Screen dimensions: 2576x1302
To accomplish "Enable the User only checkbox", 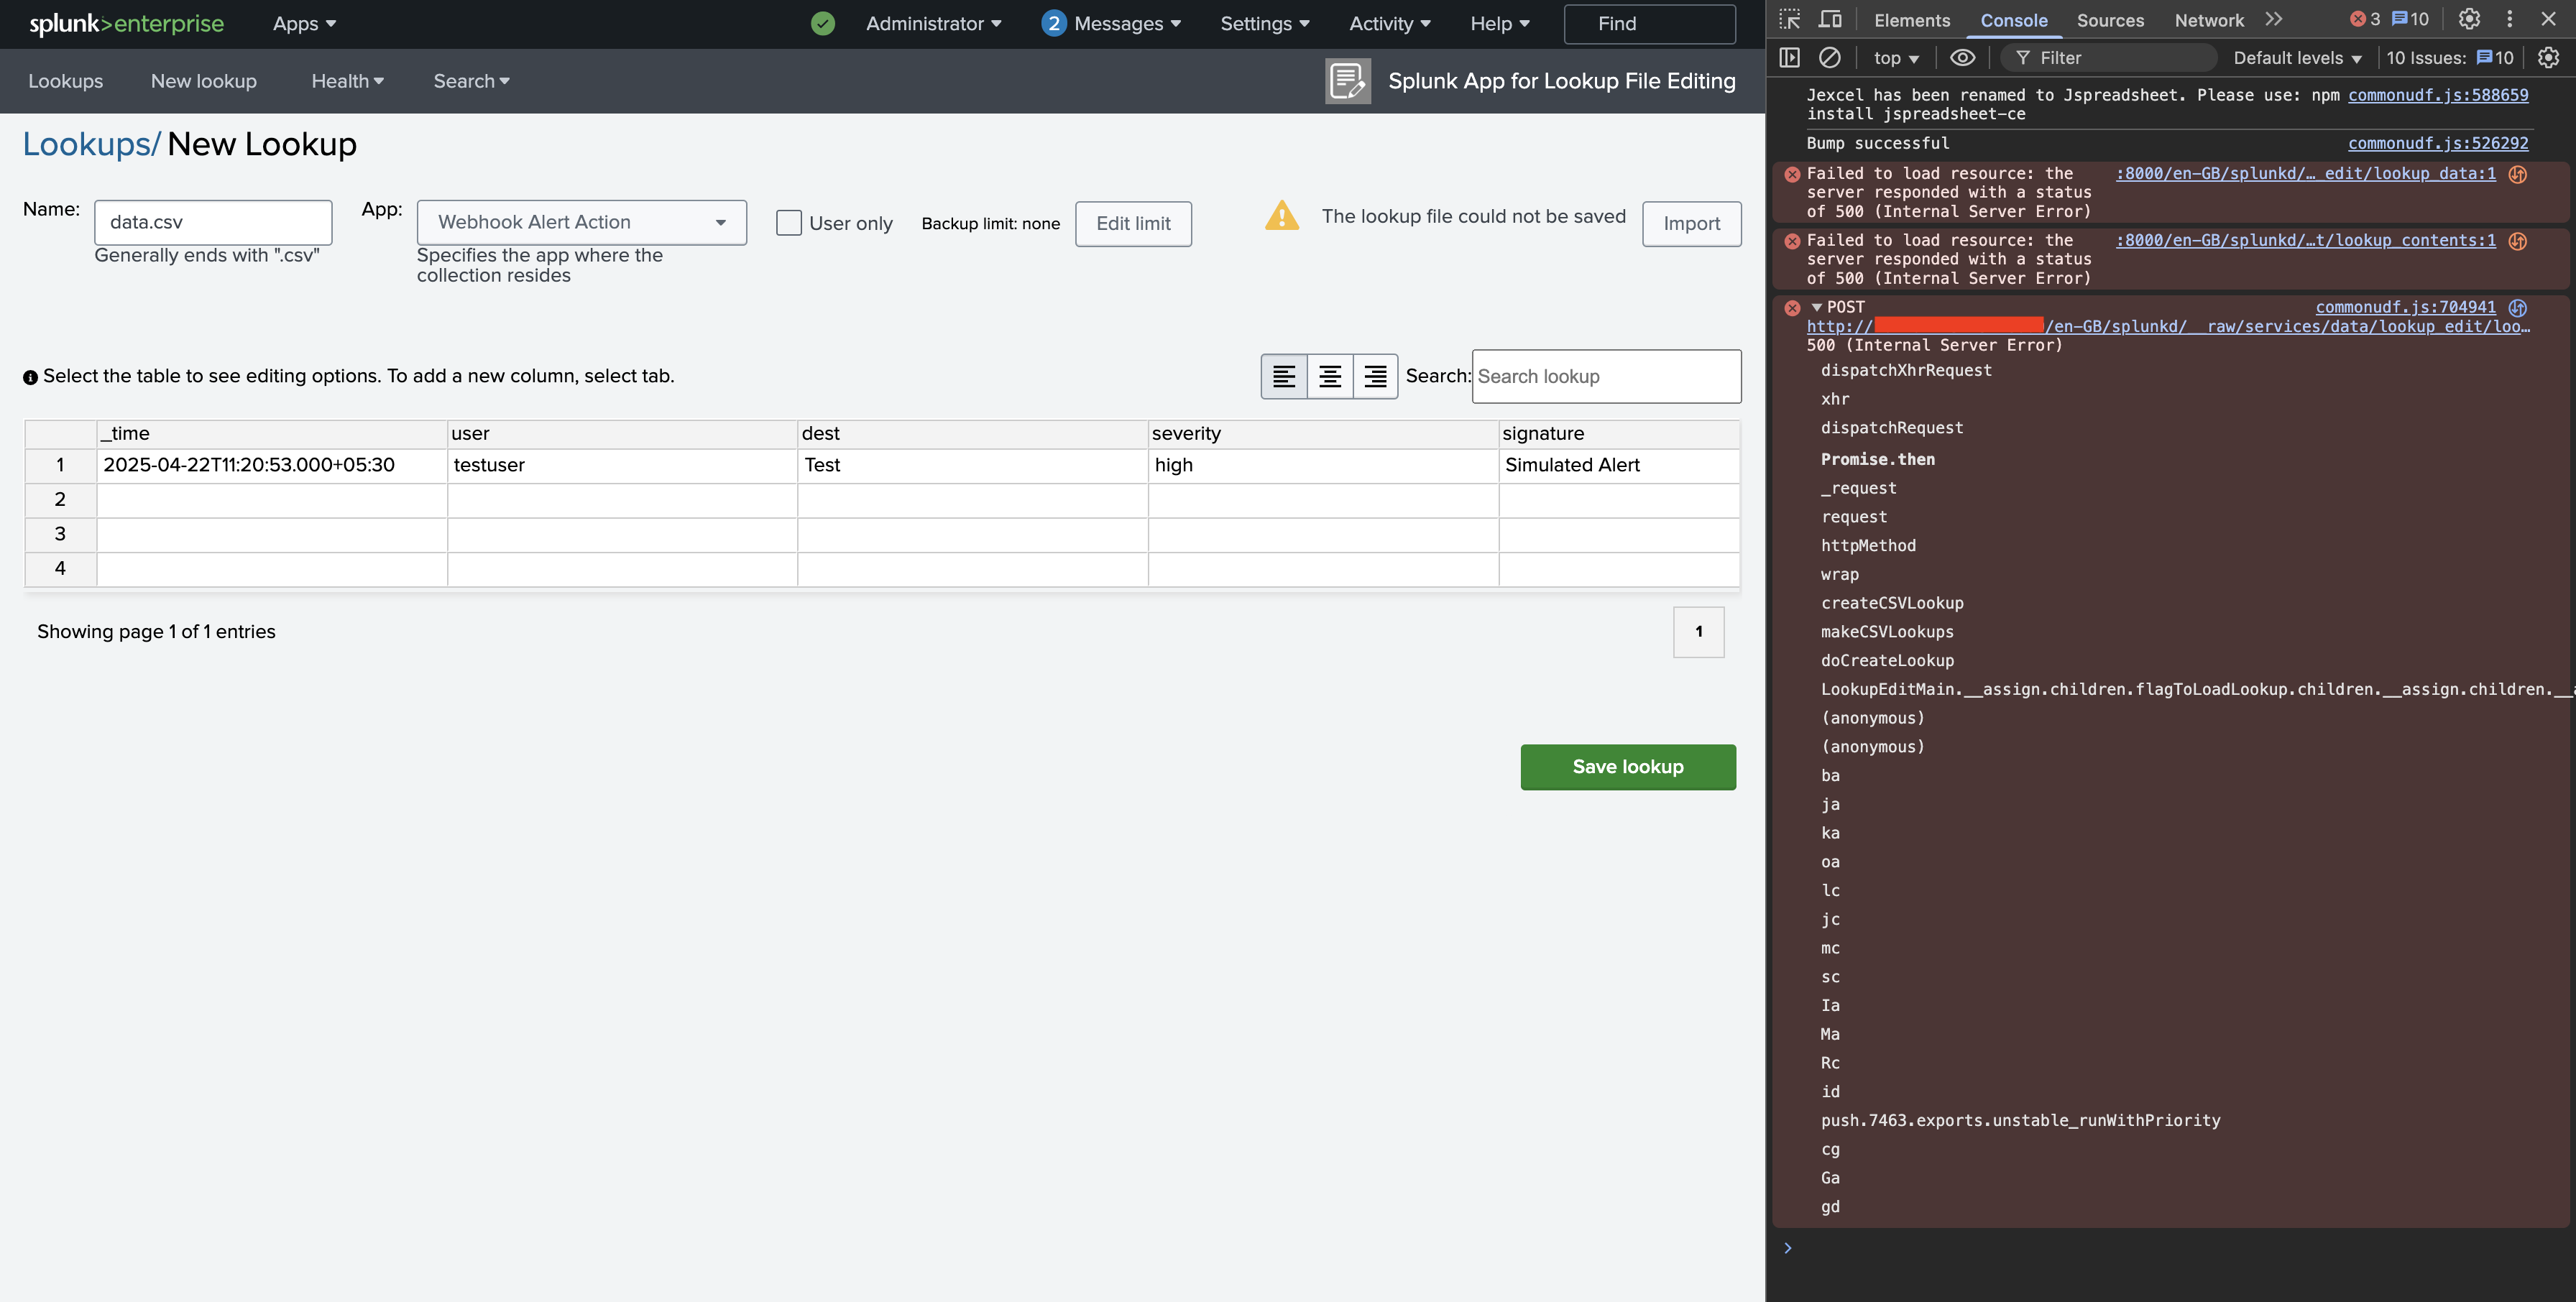I will 789,223.
